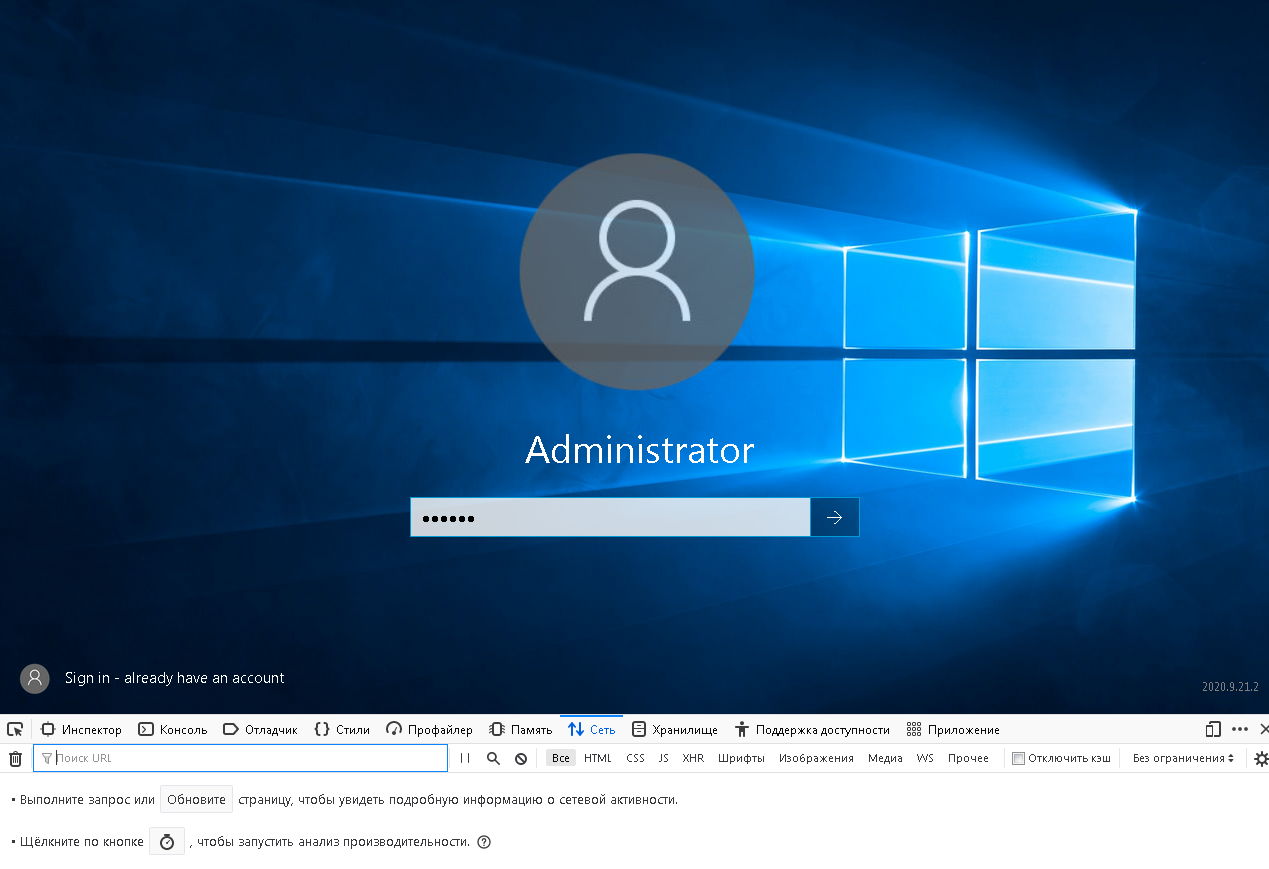Close the developer tools panel
Image resolution: width=1269 pixels, height=869 pixels.
1263,730
